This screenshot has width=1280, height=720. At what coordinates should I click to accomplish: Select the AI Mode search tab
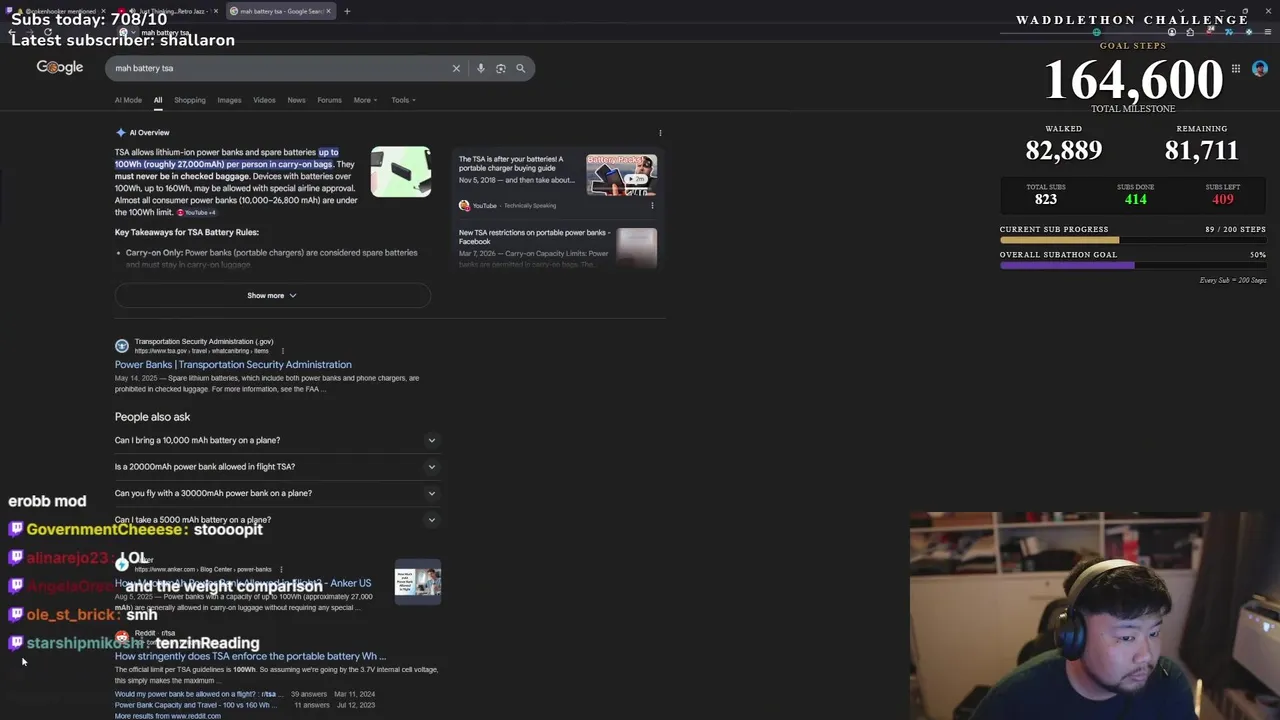[128, 100]
